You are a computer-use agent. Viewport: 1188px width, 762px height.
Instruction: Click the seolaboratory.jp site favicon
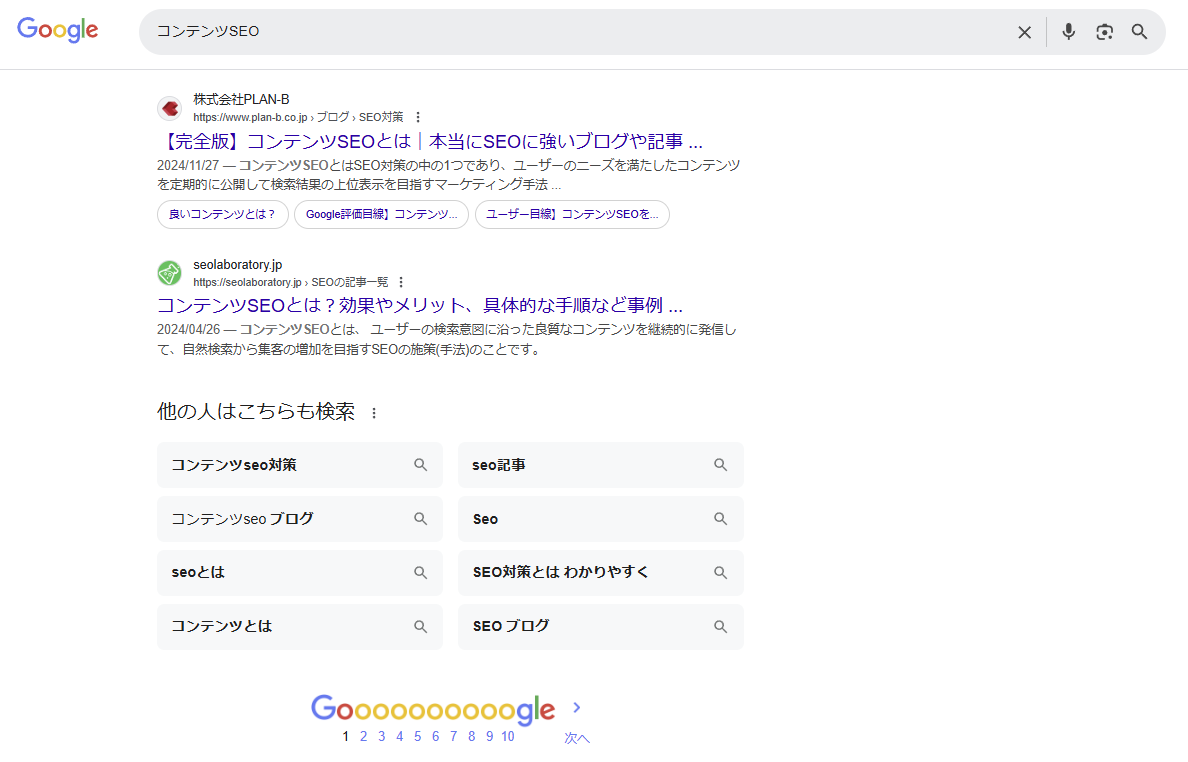(x=169, y=272)
